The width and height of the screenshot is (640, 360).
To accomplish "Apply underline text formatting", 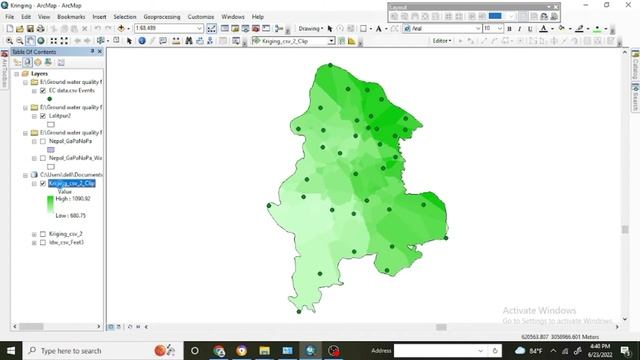I will [x=530, y=29].
